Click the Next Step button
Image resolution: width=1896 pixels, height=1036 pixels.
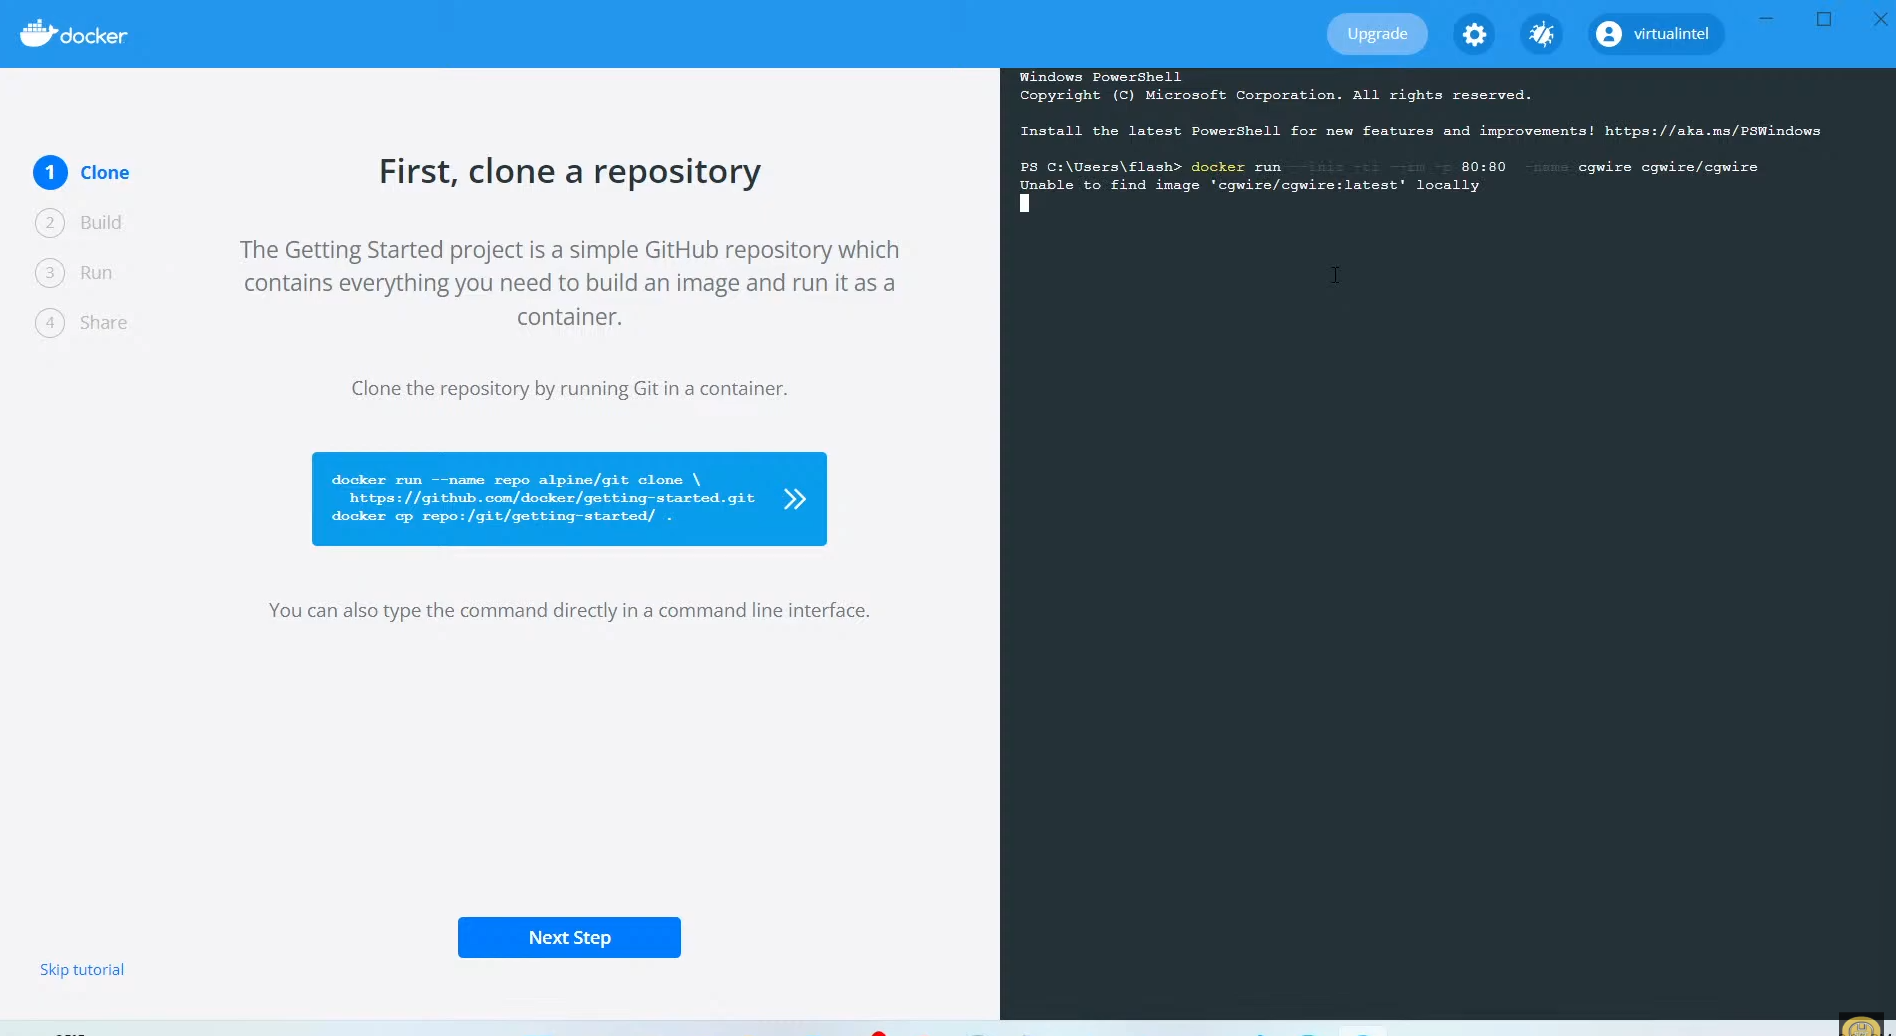click(x=569, y=937)
